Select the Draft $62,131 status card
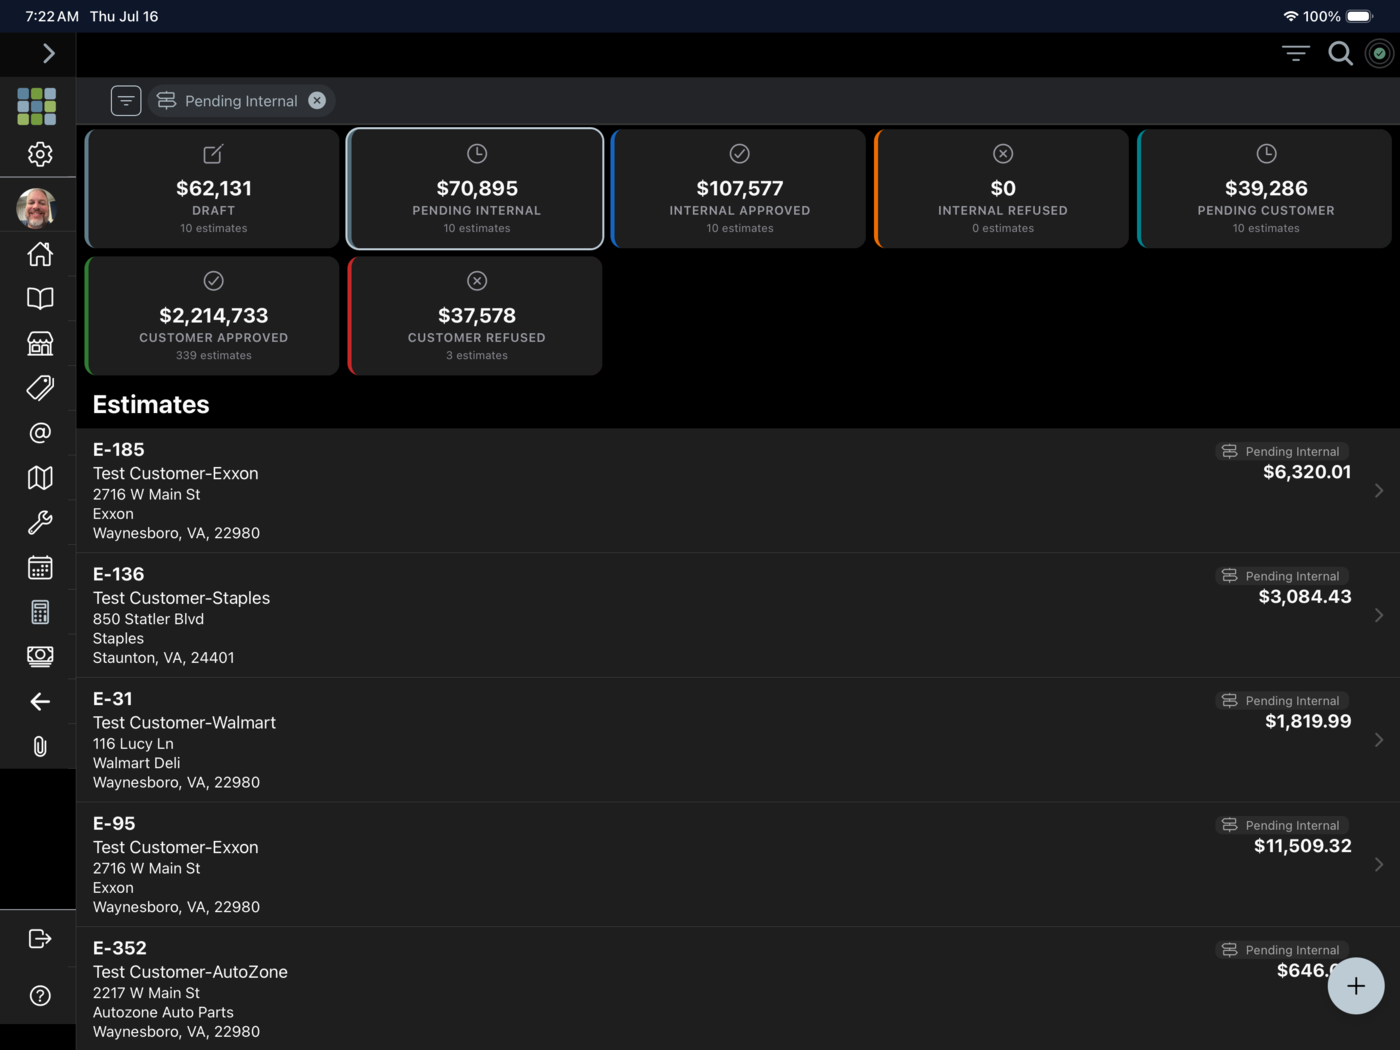The height and width of the screenshot is (1050, 1400). (212, 189)
